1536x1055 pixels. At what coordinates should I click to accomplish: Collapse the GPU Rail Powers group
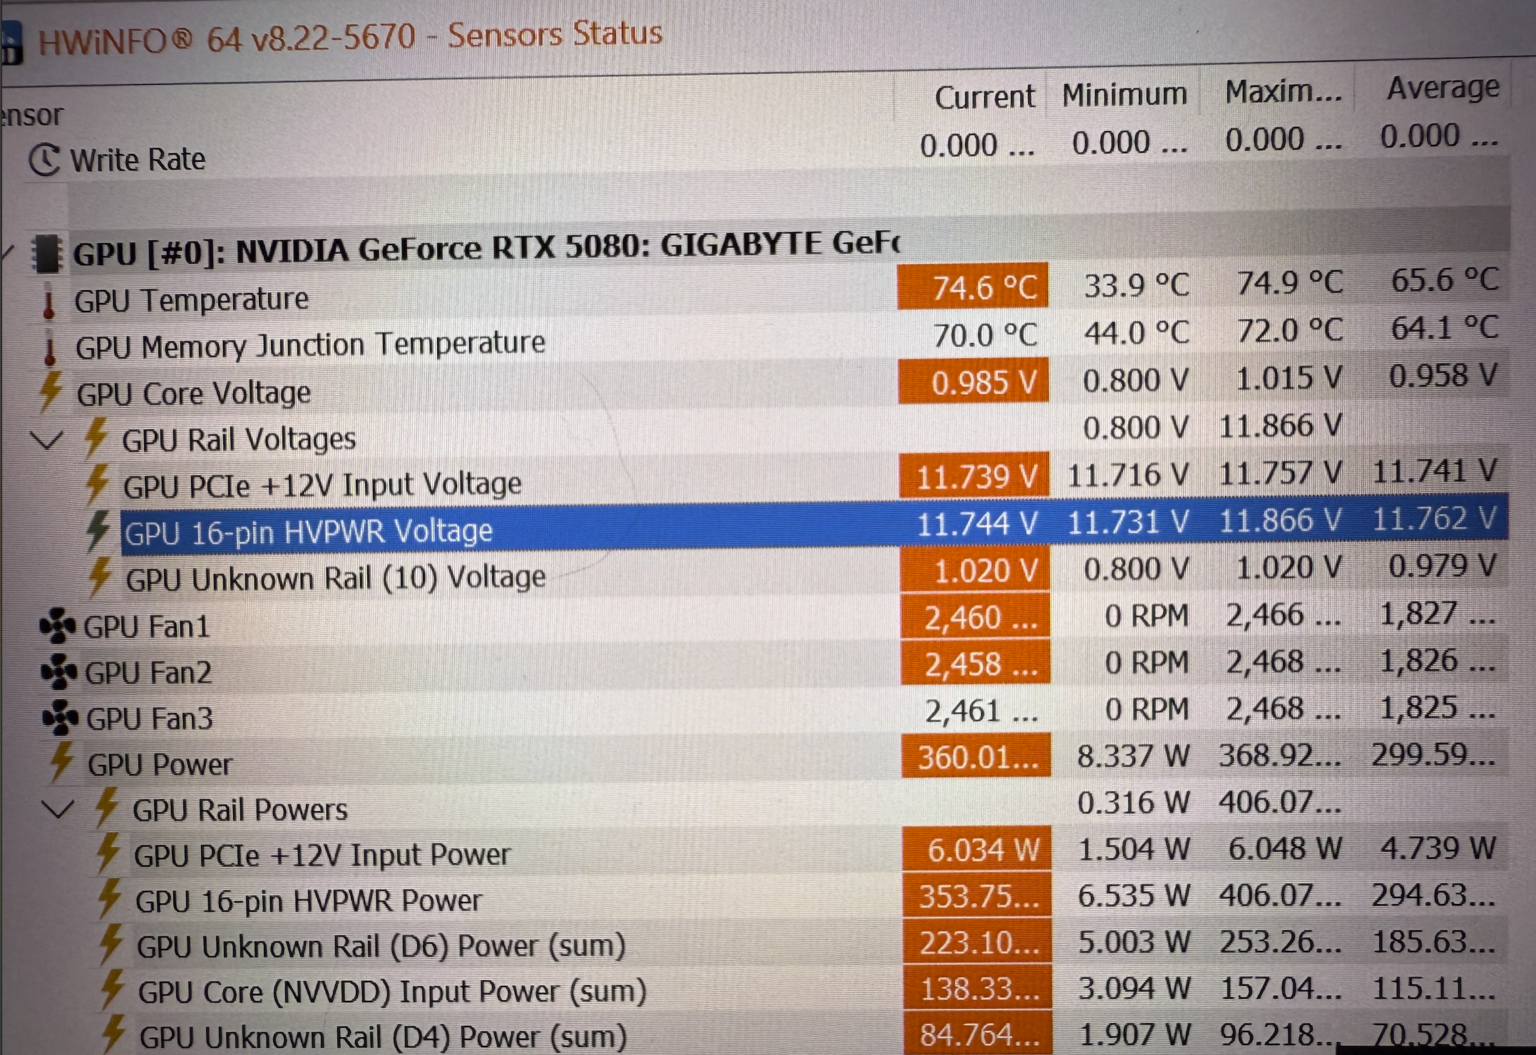tap(58, 808)
